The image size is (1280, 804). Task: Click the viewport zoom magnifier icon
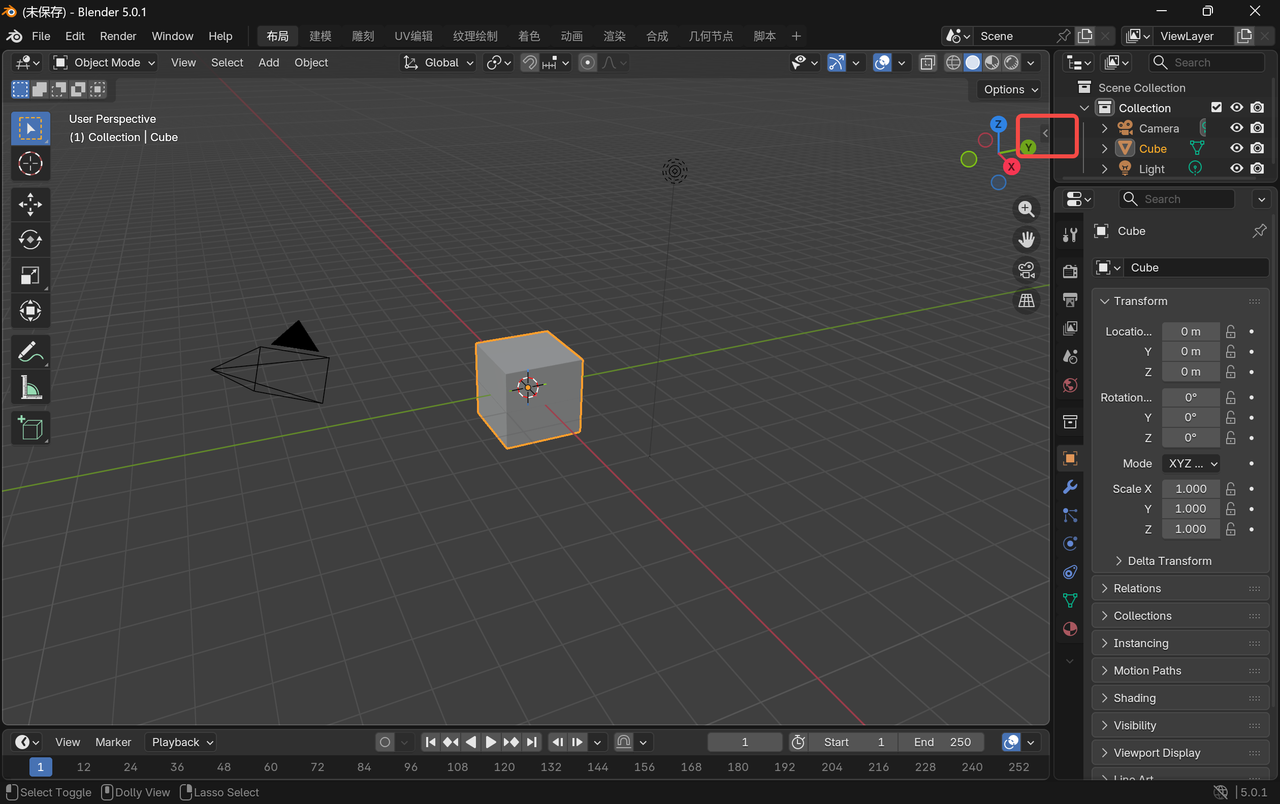1026,208
